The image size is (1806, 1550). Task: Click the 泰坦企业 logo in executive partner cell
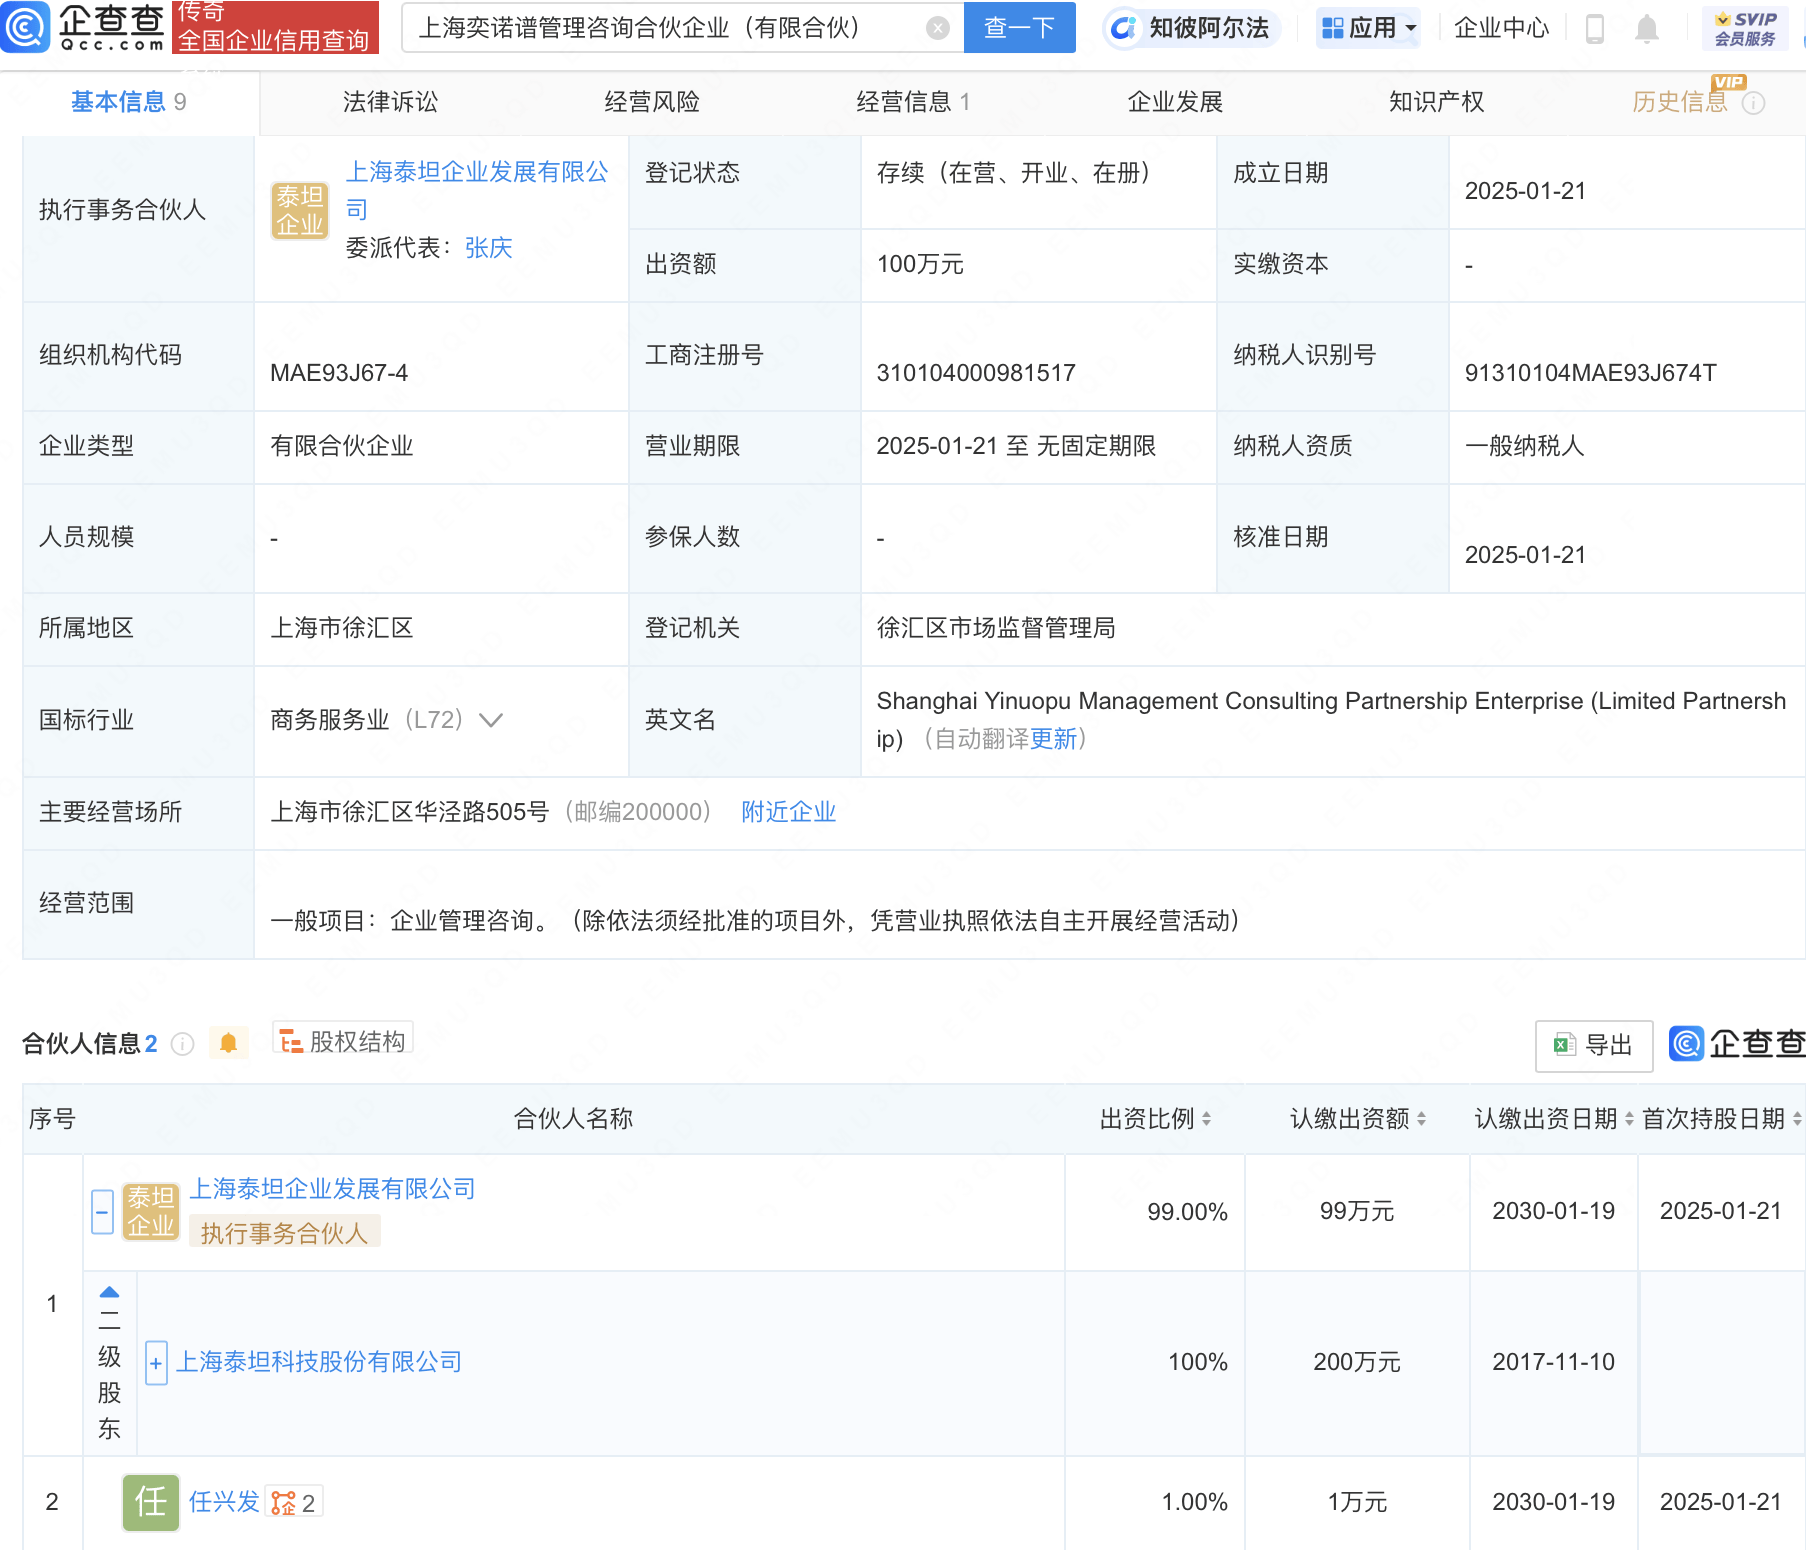300,210
